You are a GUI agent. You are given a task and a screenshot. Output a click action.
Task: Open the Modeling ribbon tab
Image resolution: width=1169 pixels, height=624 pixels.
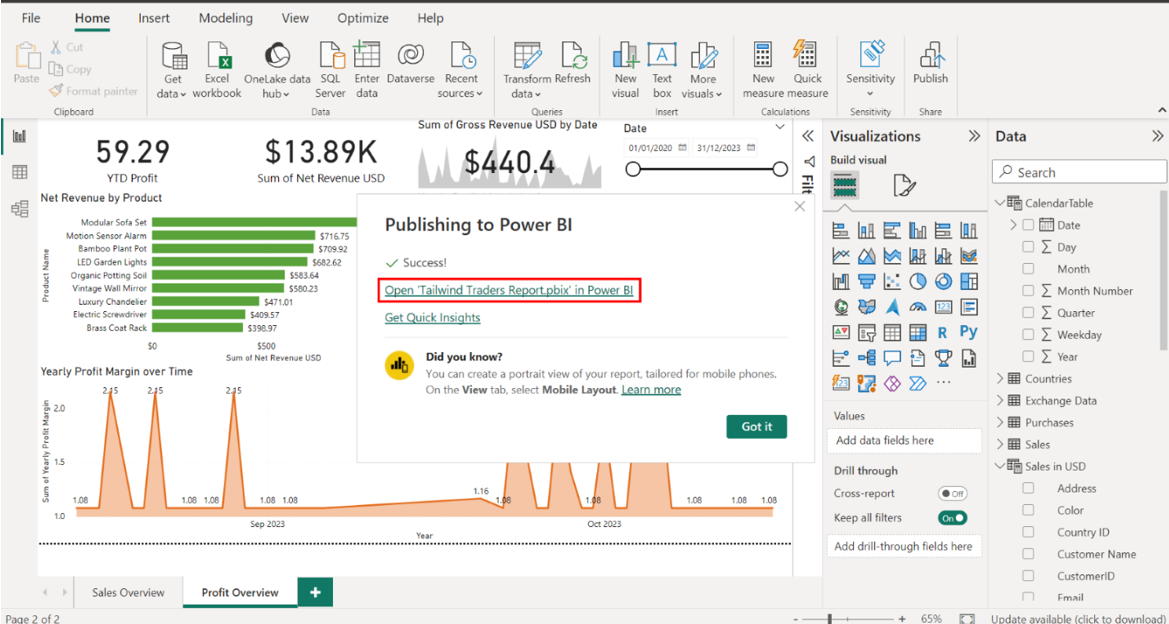(x=225, y=18)
